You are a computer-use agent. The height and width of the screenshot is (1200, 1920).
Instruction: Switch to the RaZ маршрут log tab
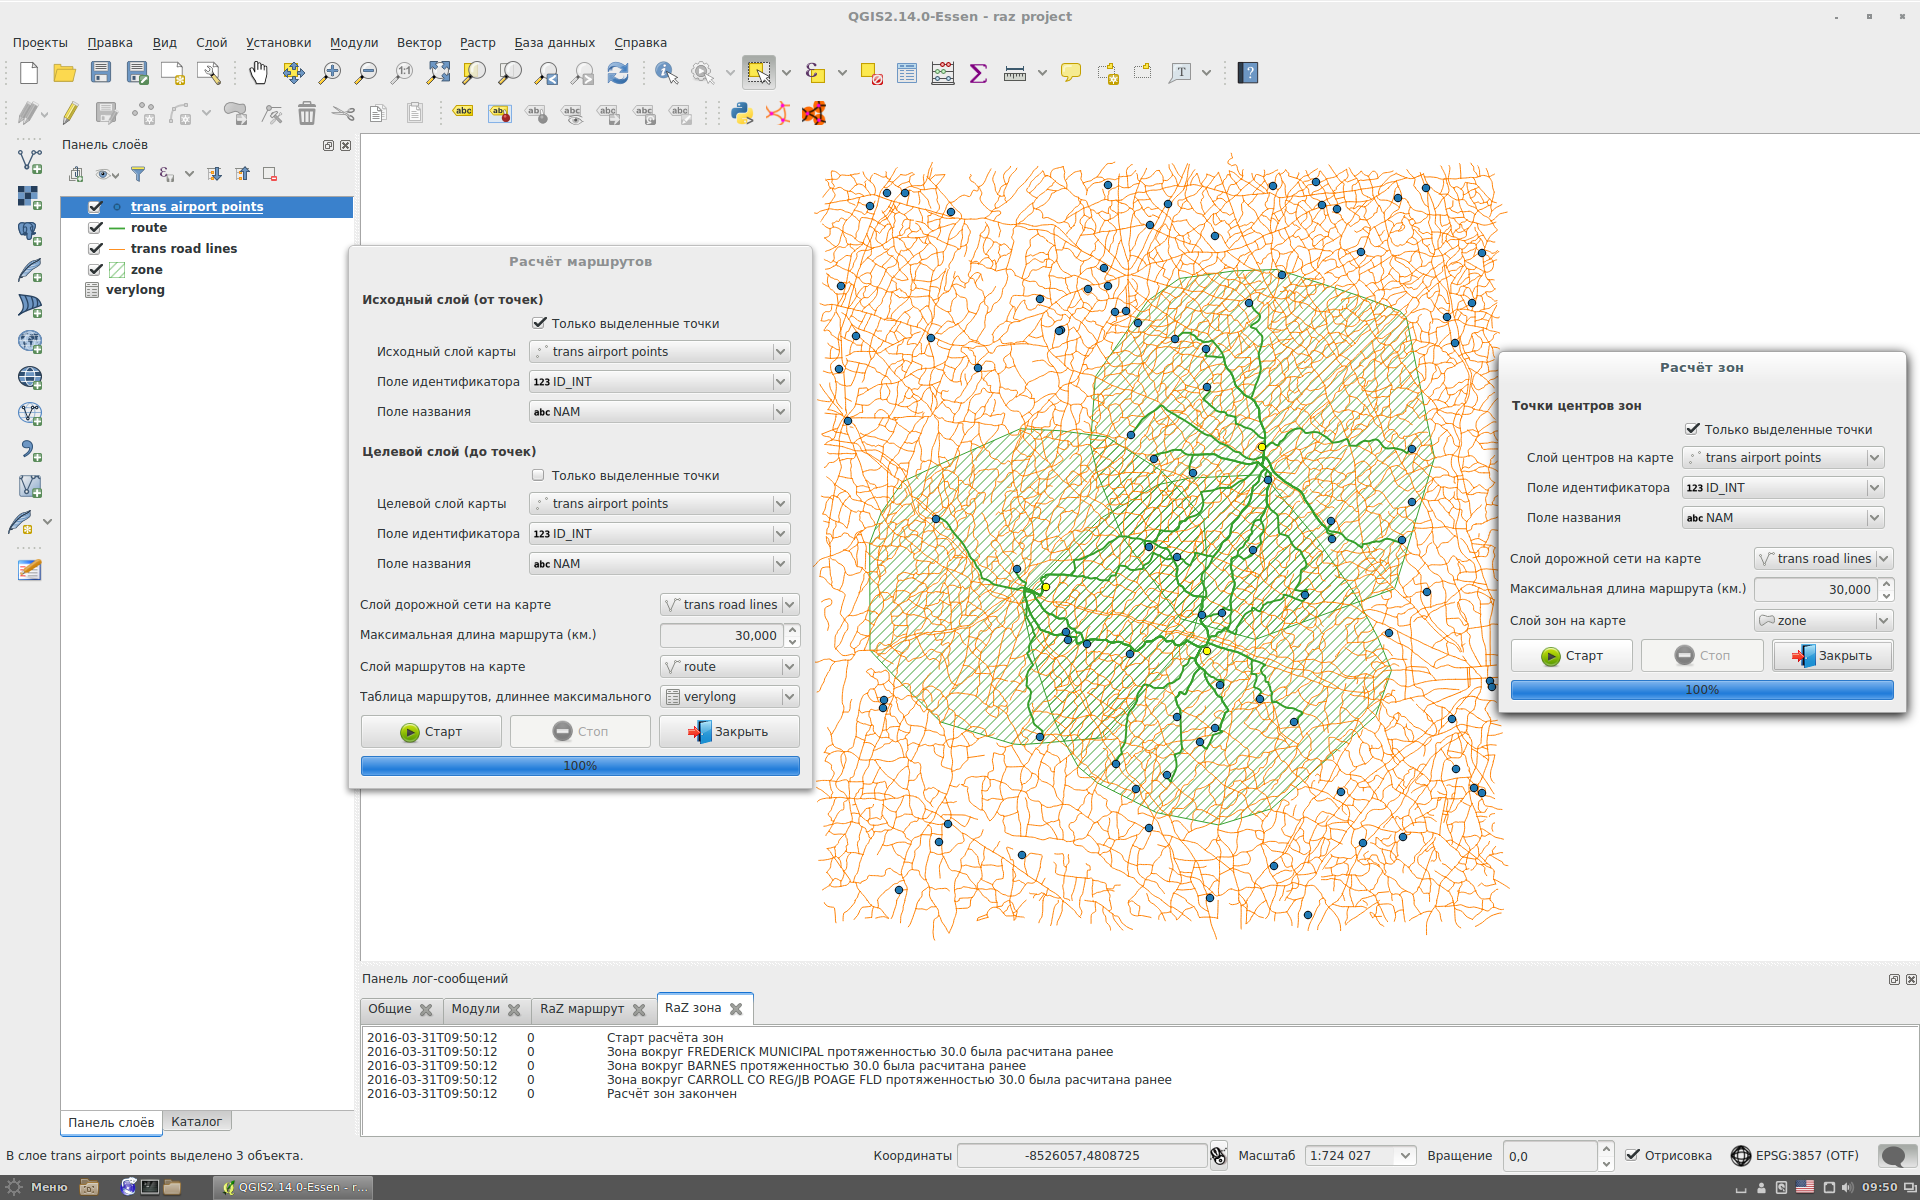tap(581, 1009)
